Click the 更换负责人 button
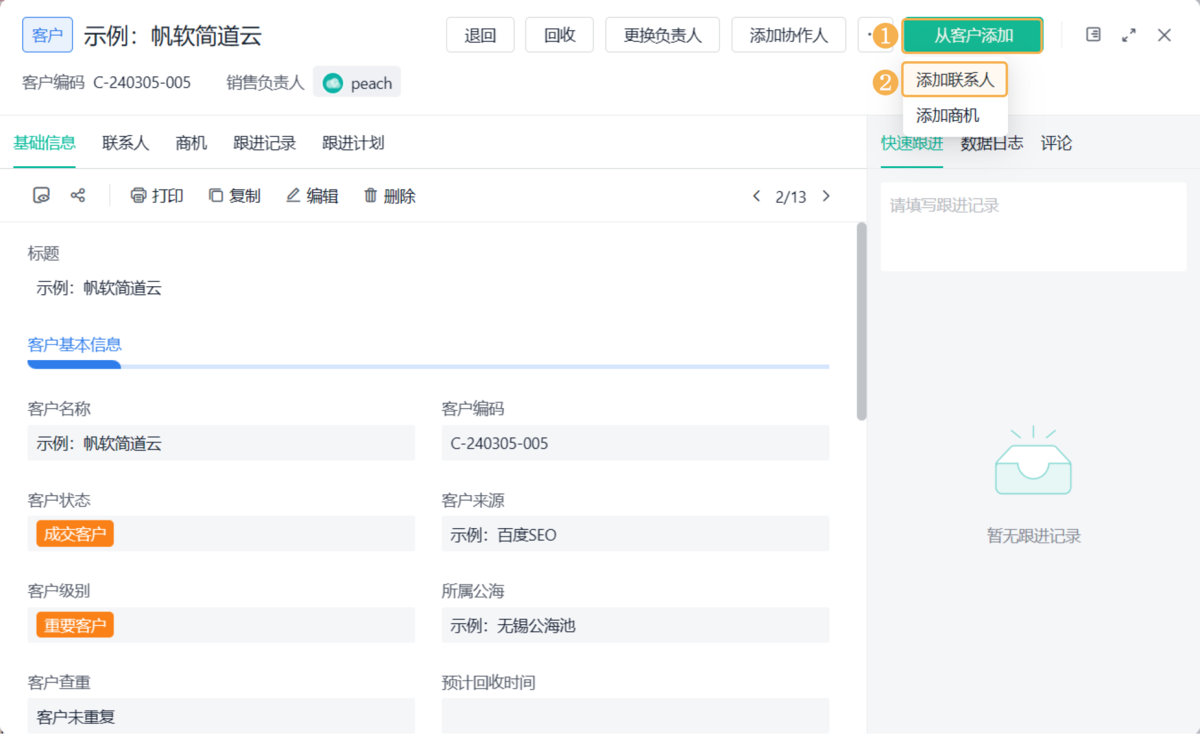The width and height of the screenshot is (1200, 734). (663, 35)
